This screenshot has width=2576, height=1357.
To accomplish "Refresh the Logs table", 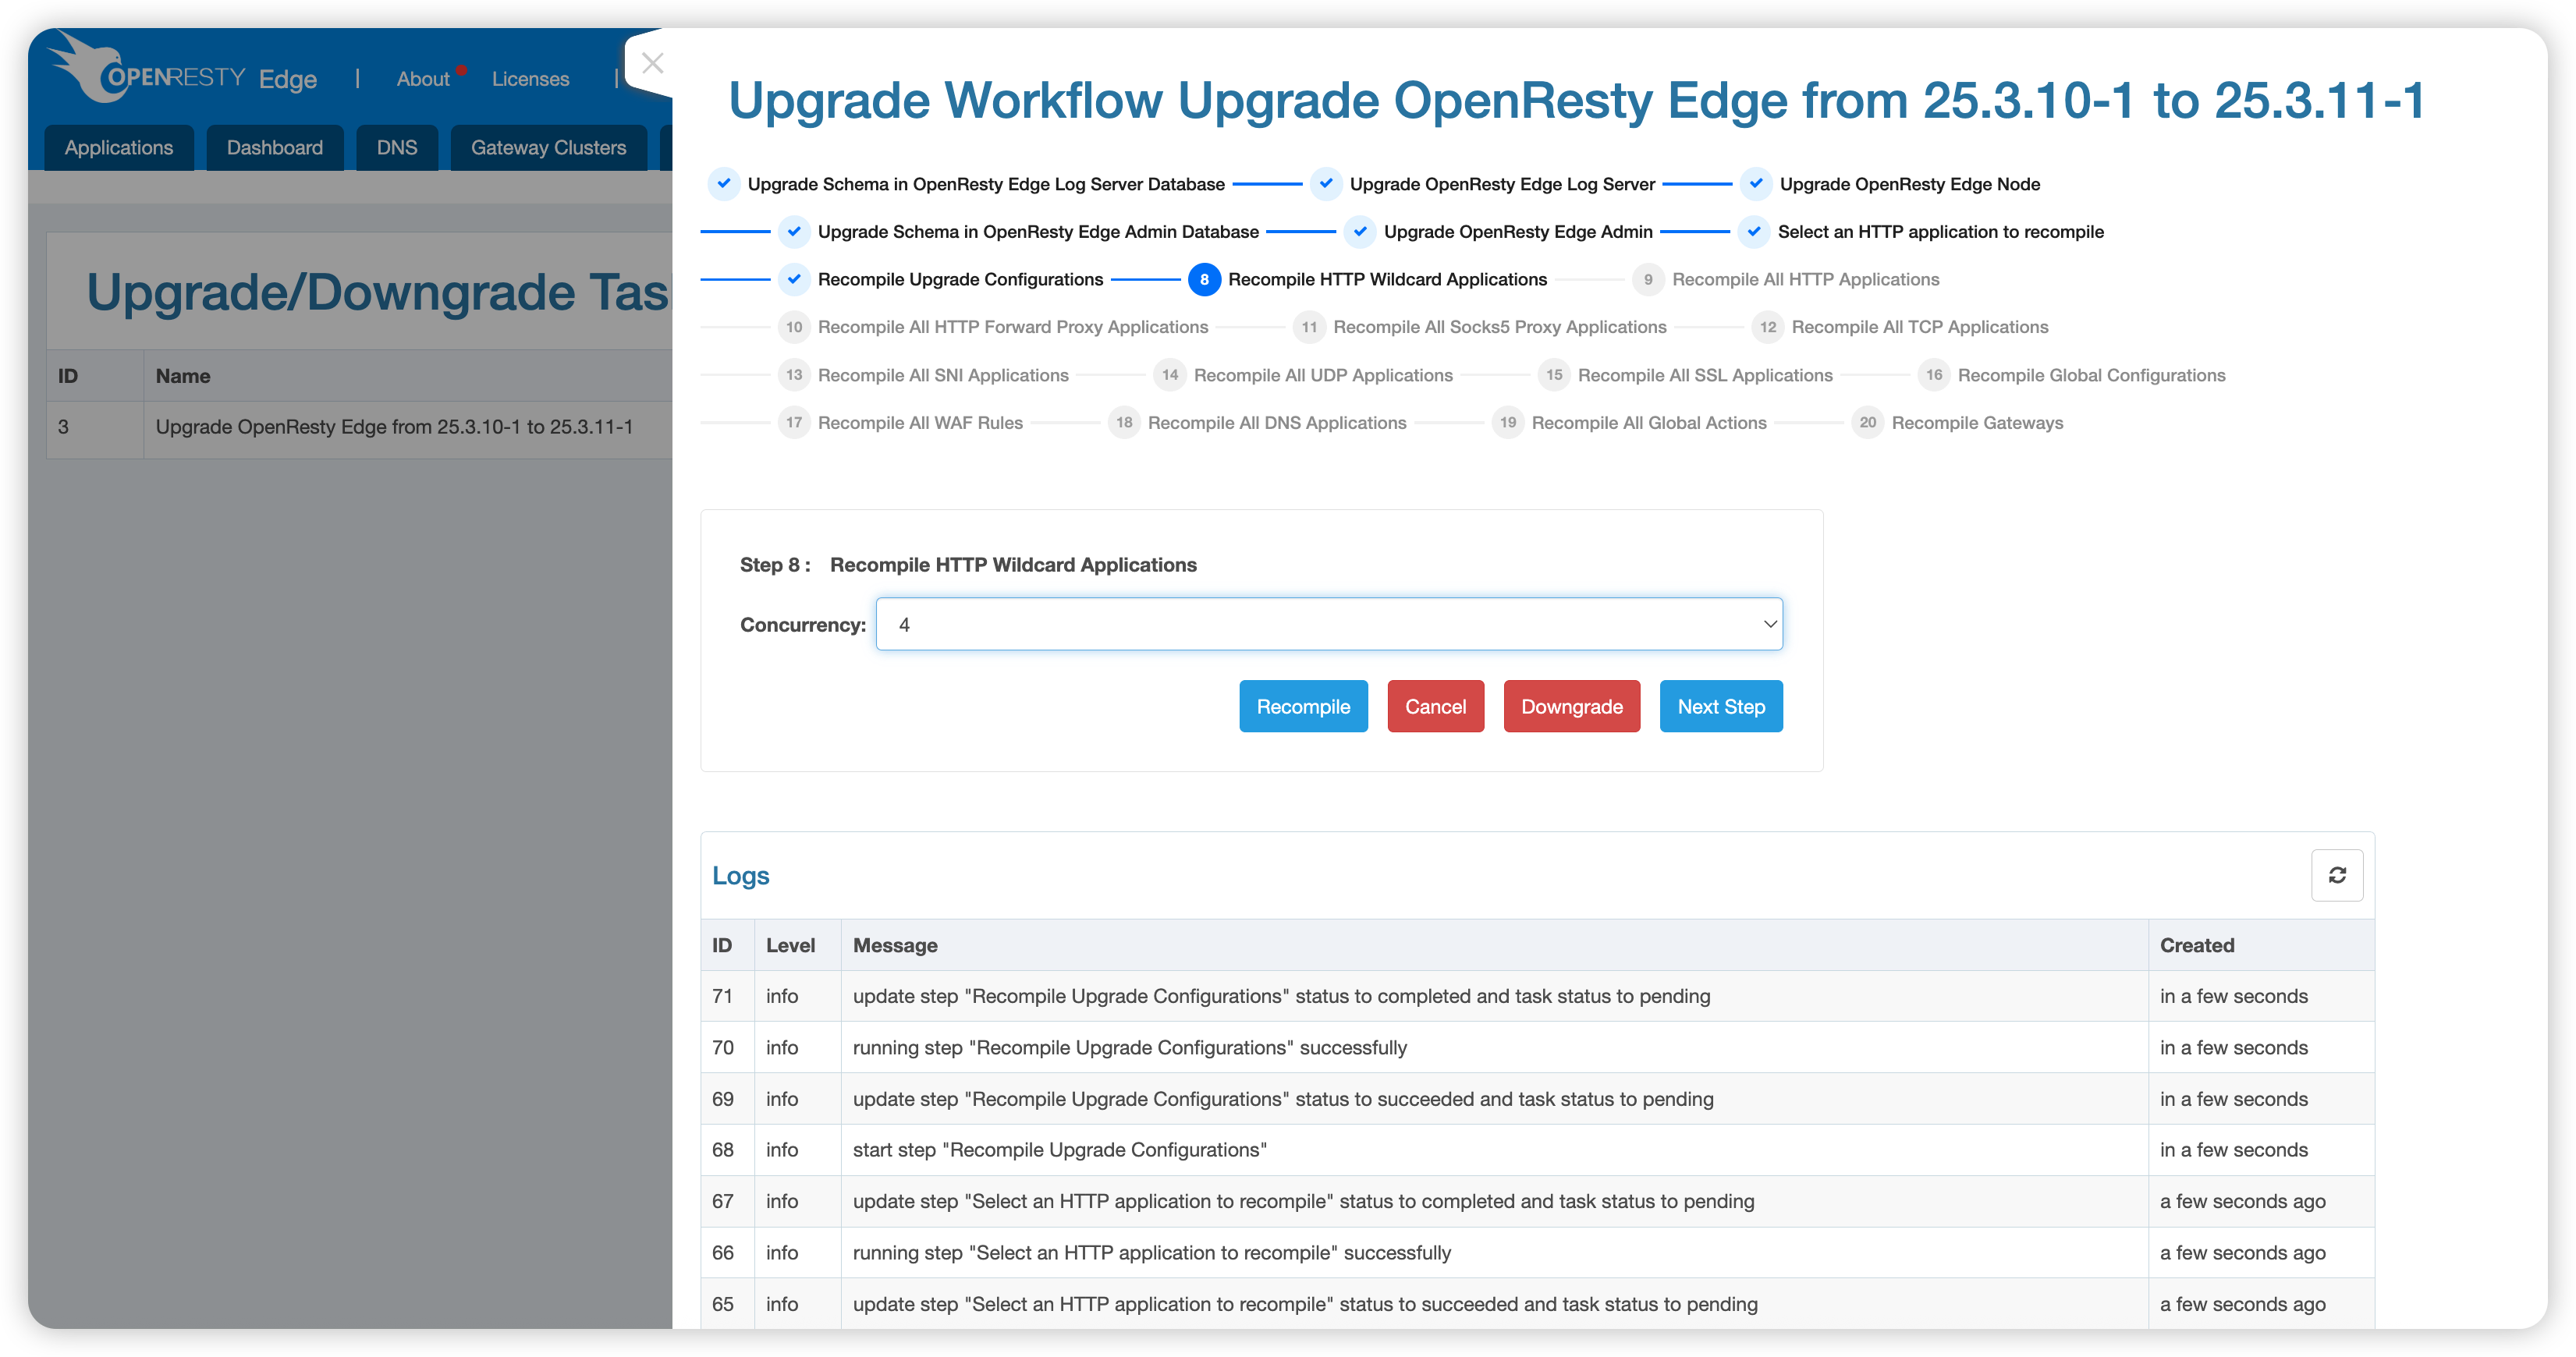I will (2336, 875).
